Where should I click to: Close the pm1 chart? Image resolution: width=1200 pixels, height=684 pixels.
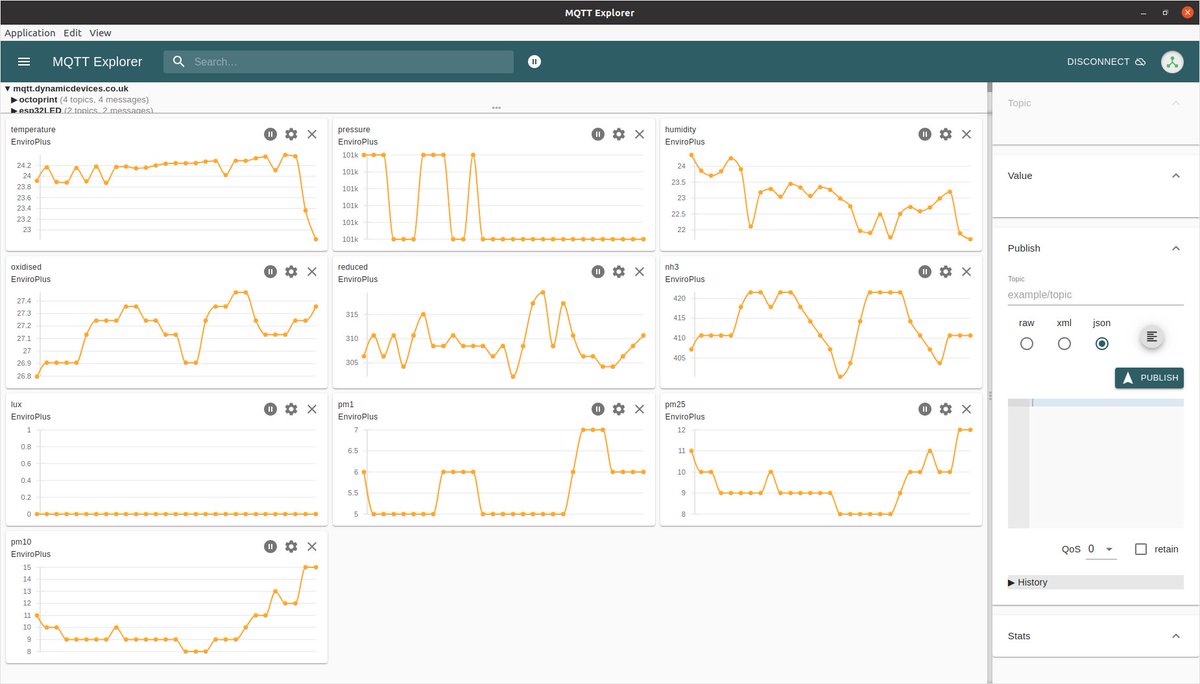click(x=639, y=409)
